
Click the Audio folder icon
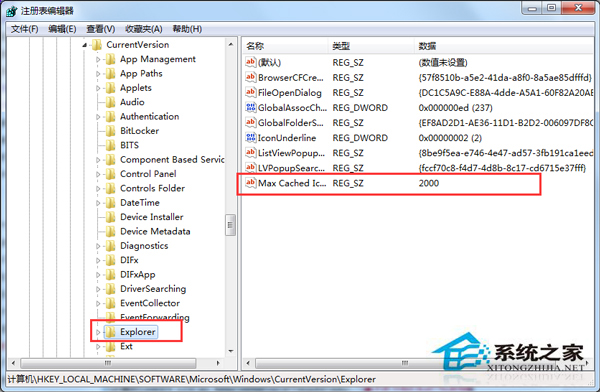[x=110, y=102]
